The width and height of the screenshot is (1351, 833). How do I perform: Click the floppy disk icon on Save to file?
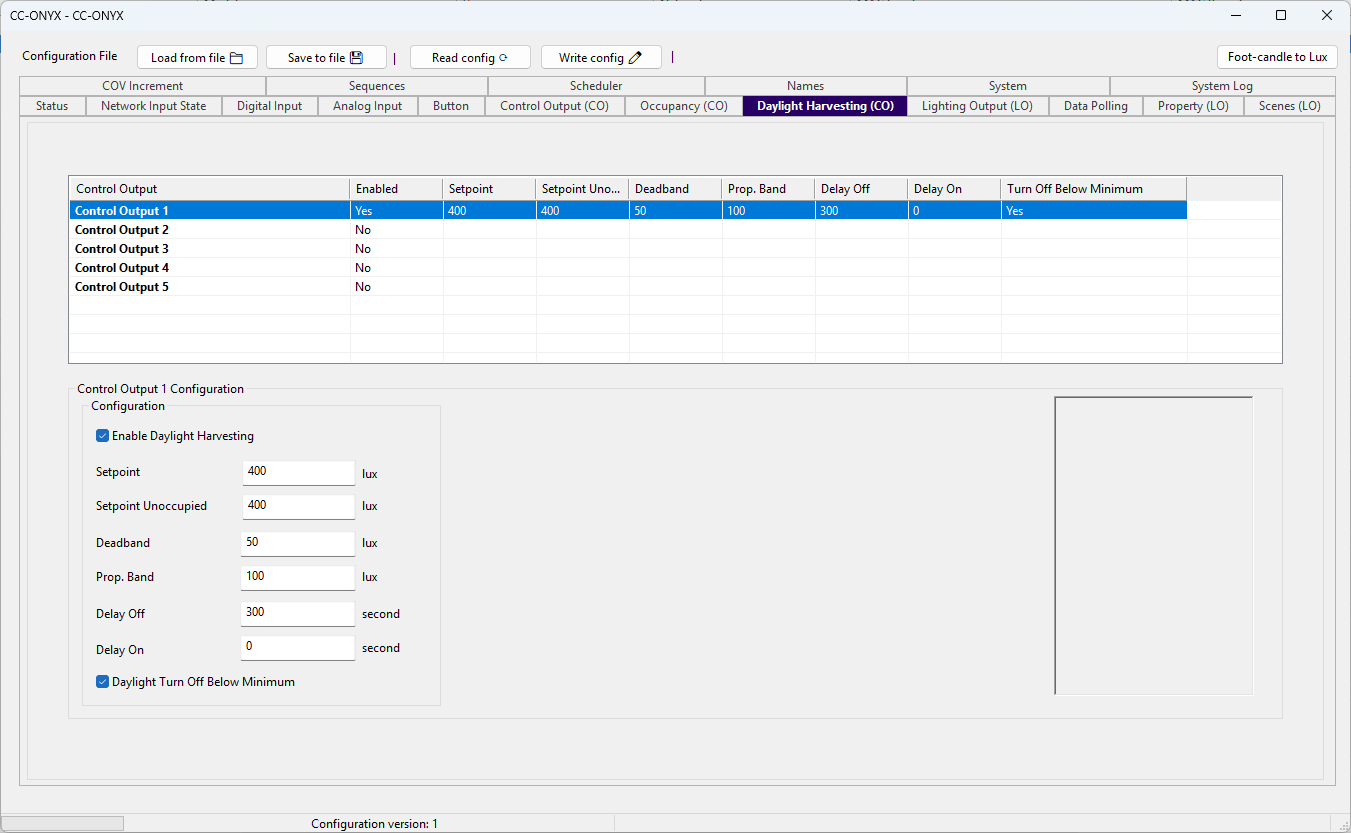(356, 58)
